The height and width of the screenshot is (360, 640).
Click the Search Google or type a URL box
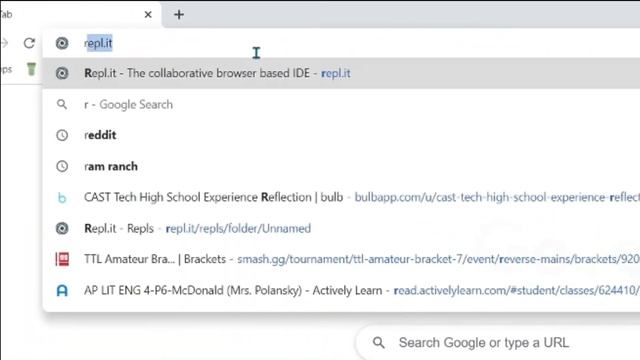[x=498, y=342]
